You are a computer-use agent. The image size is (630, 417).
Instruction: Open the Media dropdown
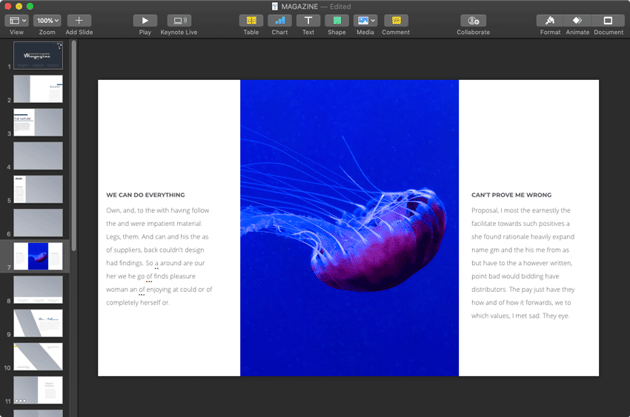pyautogui.click(x=366, y=20)
